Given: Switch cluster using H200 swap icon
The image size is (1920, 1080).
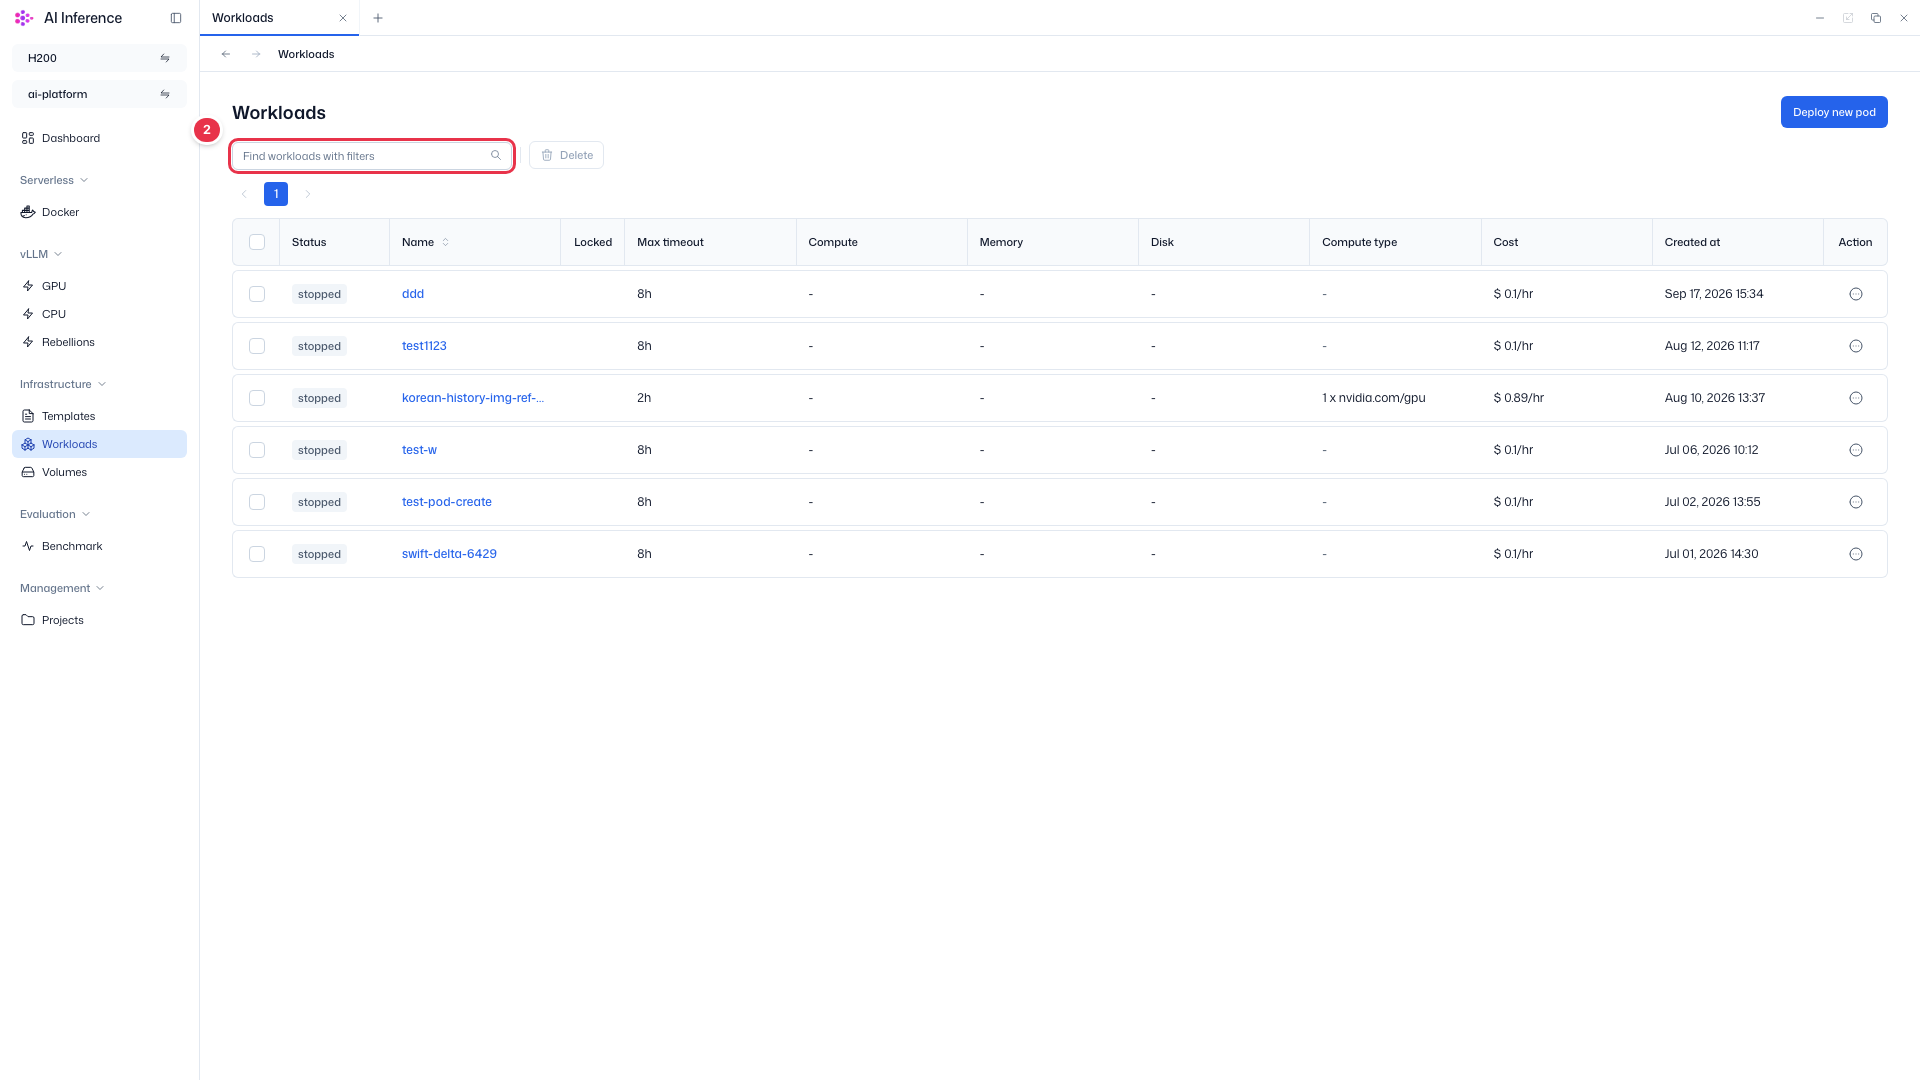Looking at the screenshot, I should 165,58.
